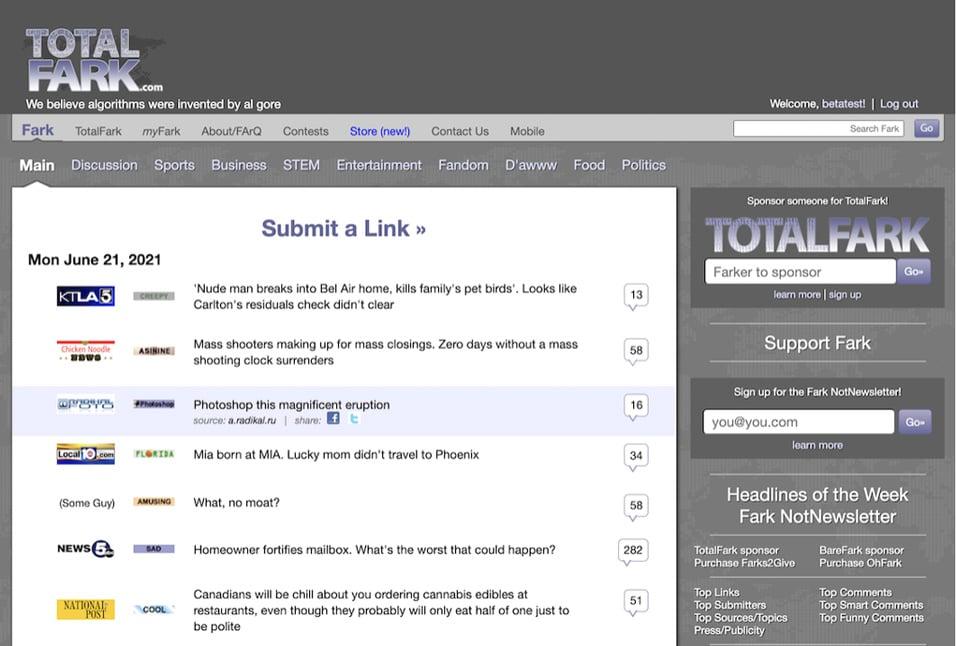Open the Fandom tab

[x=463, y=165]
